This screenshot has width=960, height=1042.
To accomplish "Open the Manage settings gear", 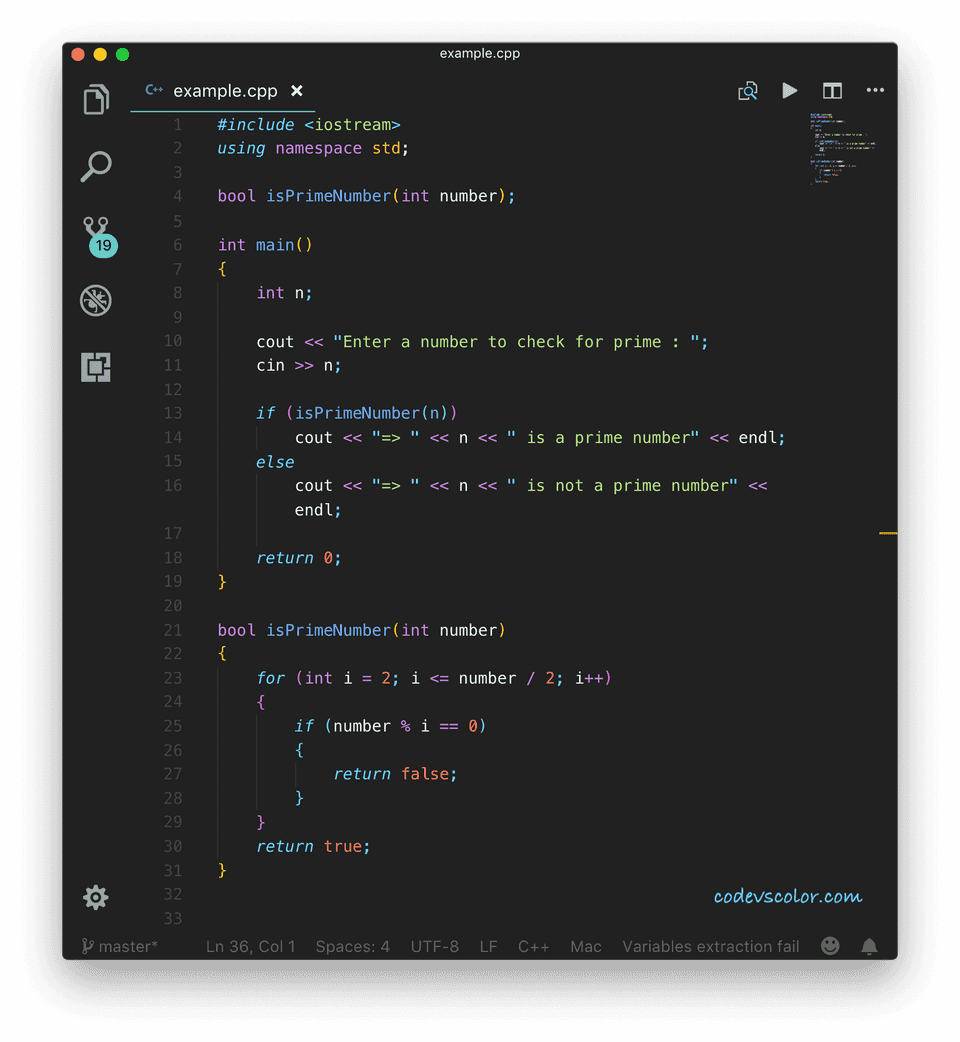I will 95,897.
